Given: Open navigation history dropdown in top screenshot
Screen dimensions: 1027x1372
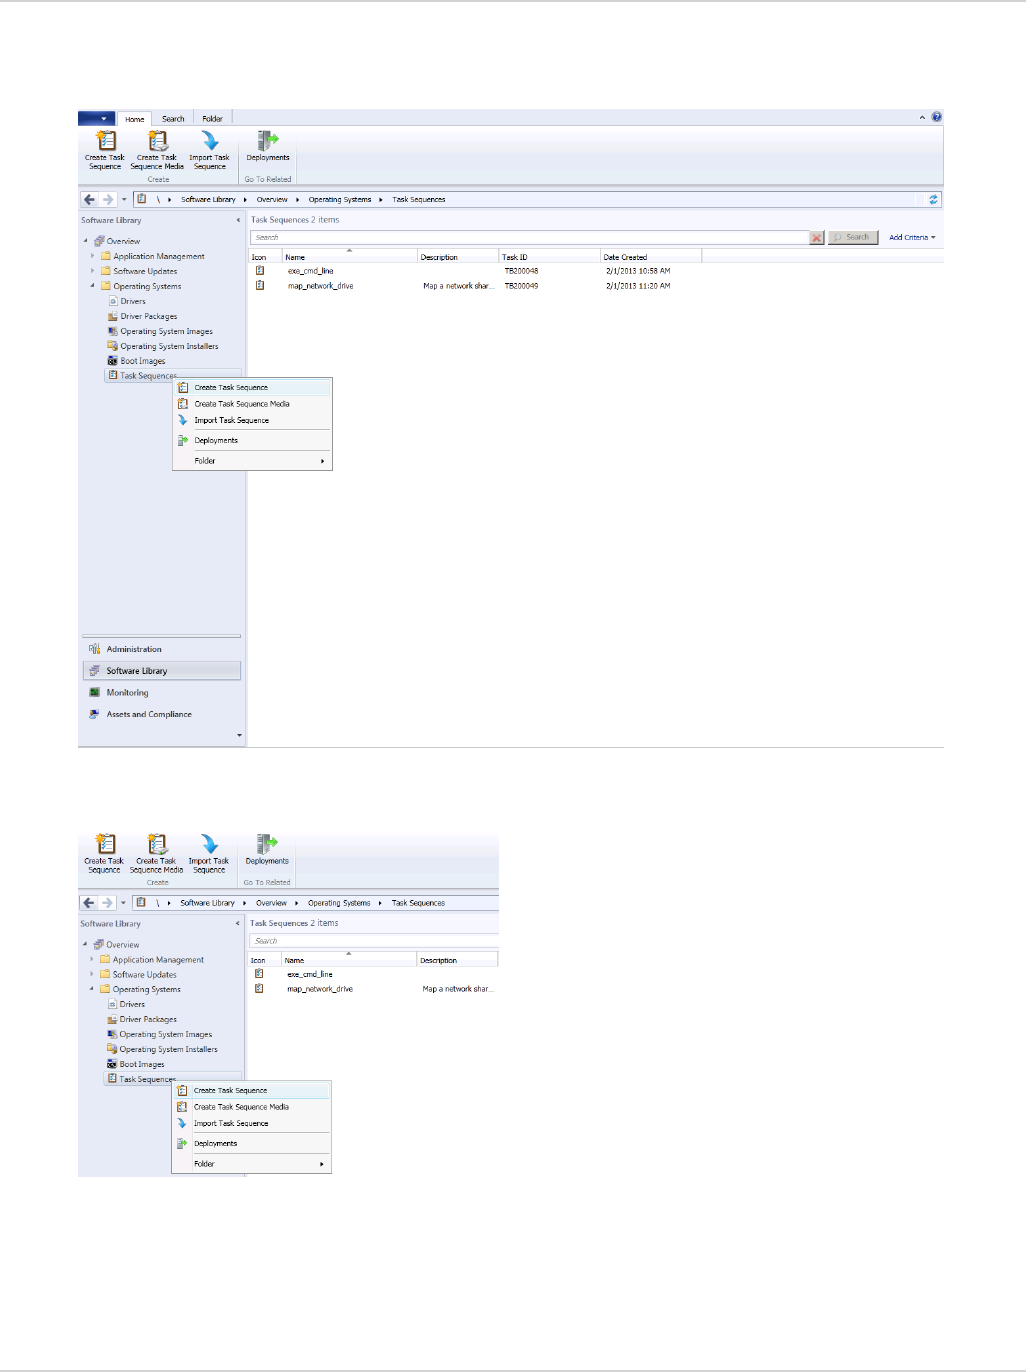Looking at the screenshot, I should [124, 200].
